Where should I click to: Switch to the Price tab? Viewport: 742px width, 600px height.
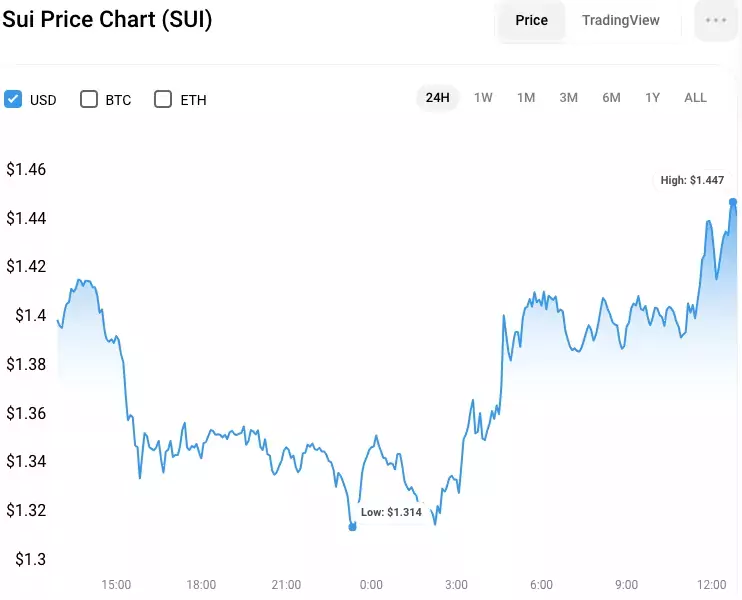tap(531, 20)
